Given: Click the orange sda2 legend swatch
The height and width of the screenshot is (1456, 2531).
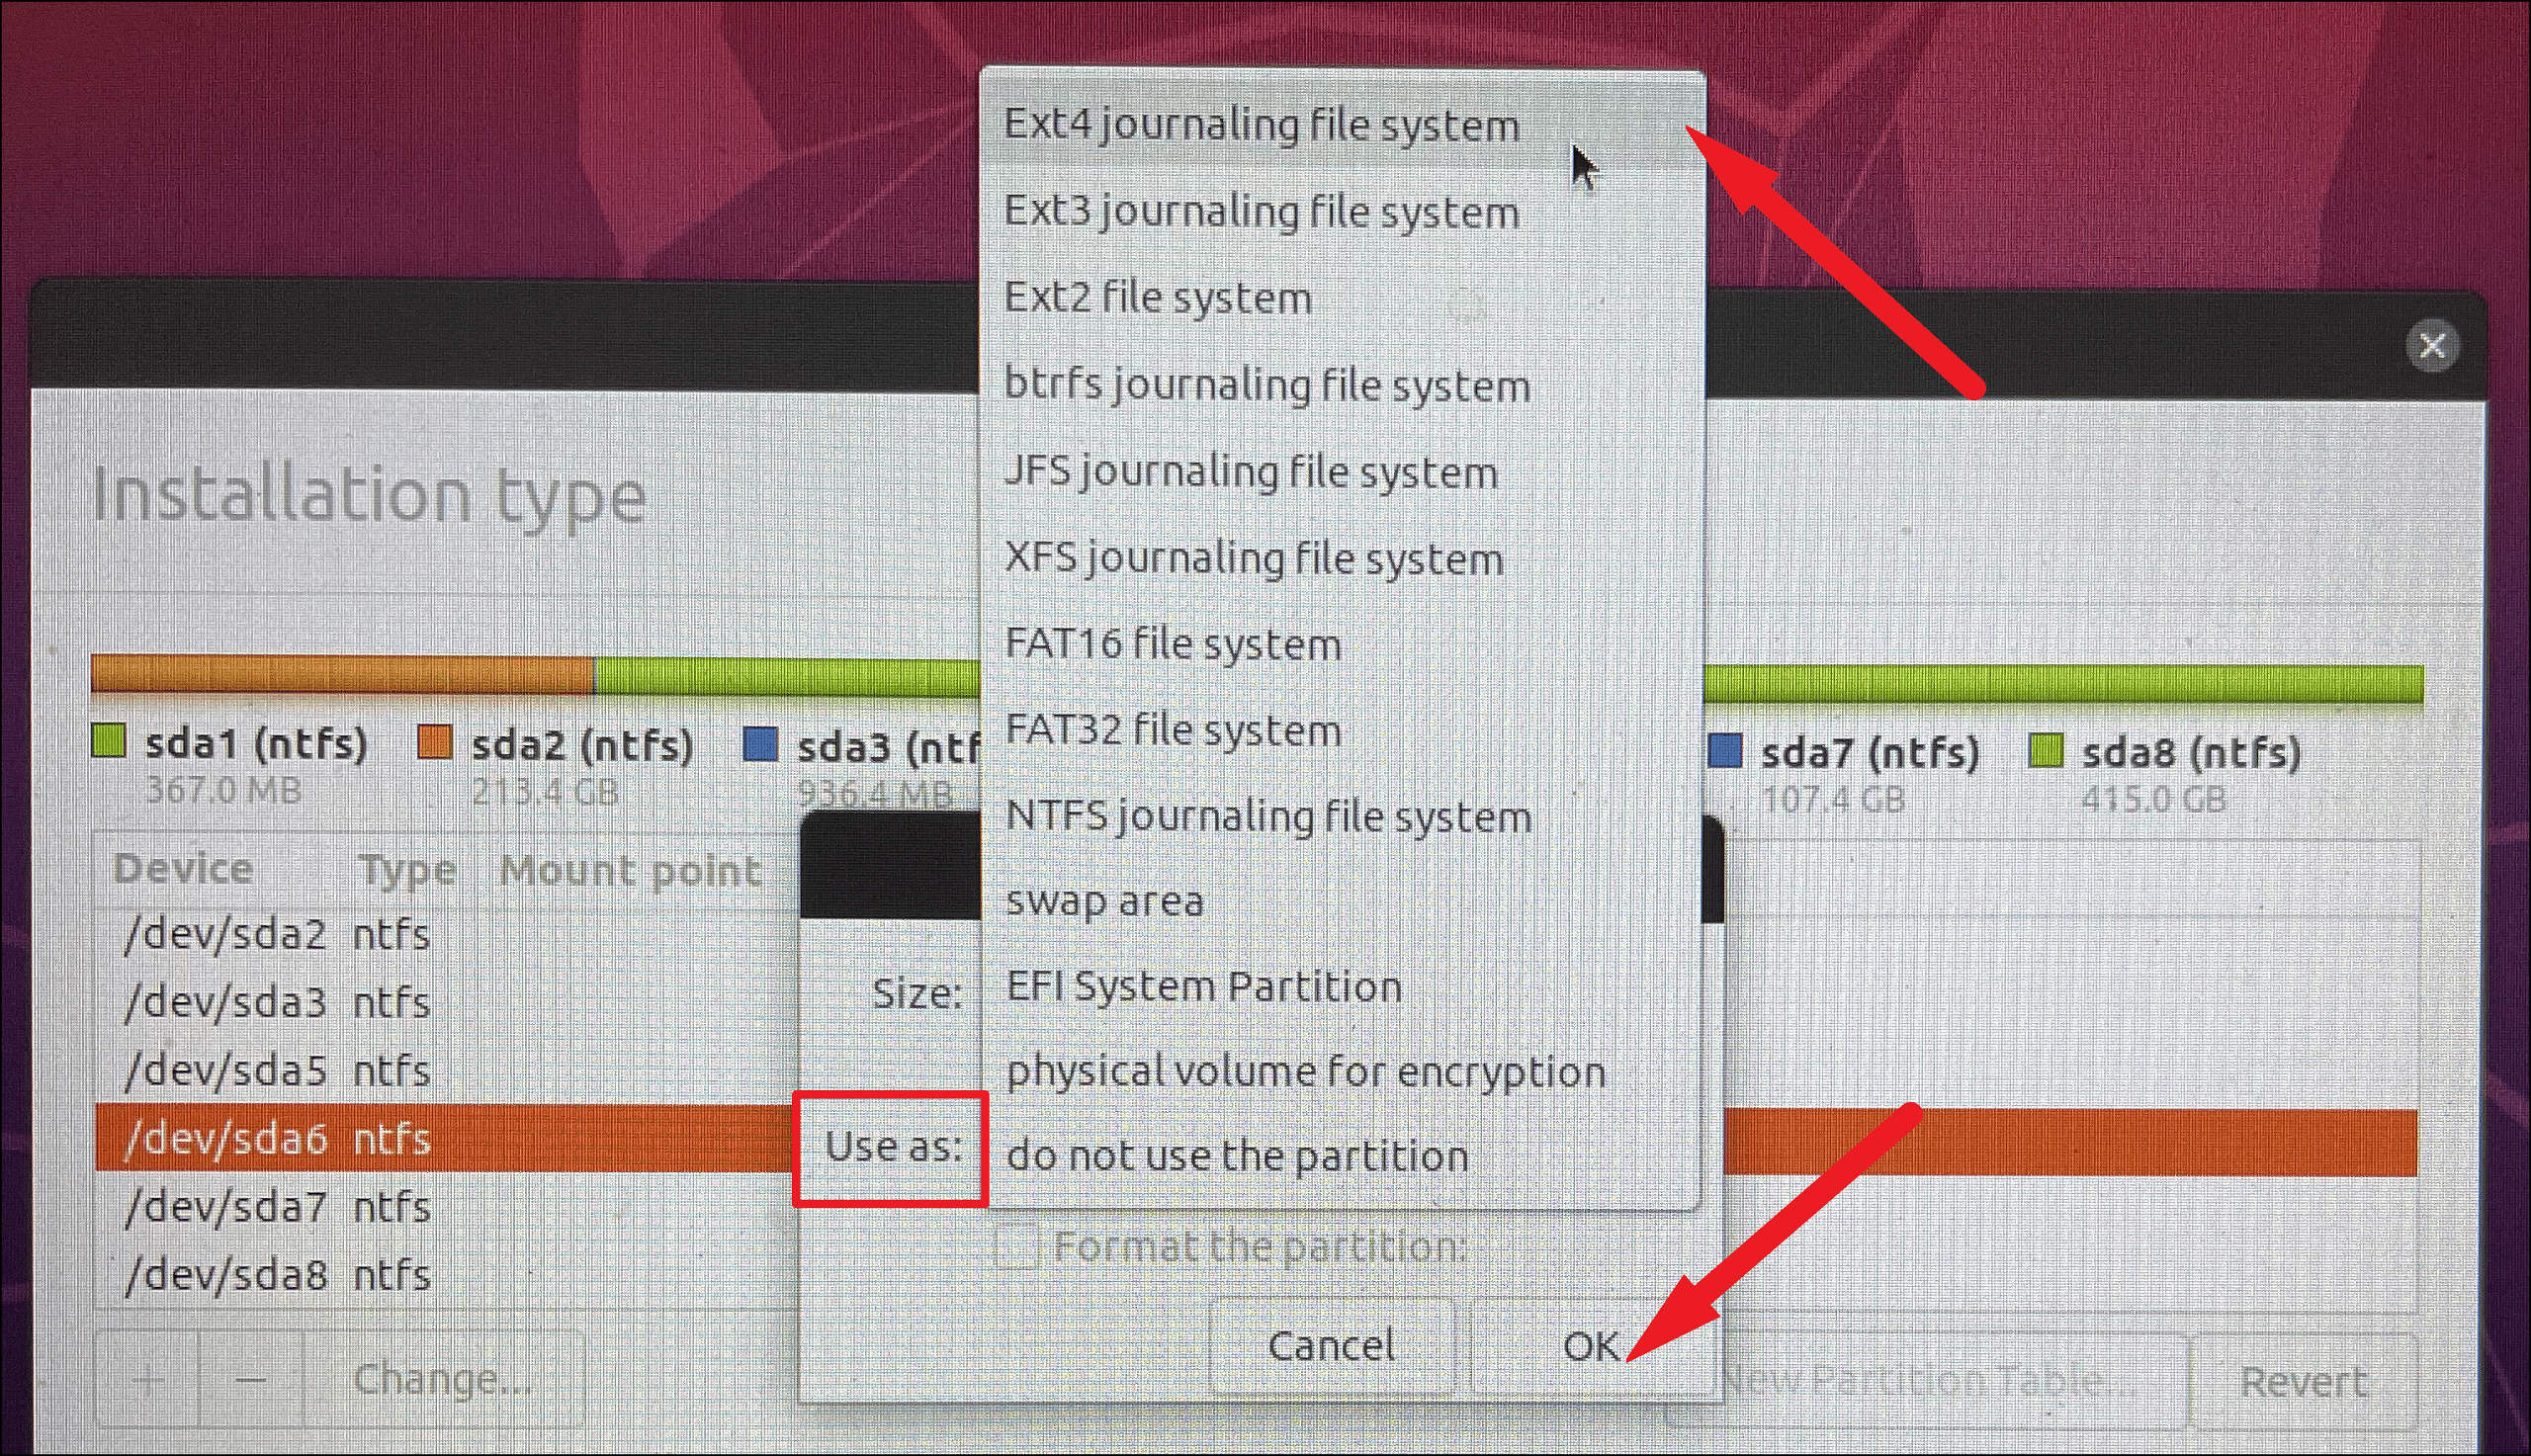Looking at the screenshot, I should click(434, 743).
